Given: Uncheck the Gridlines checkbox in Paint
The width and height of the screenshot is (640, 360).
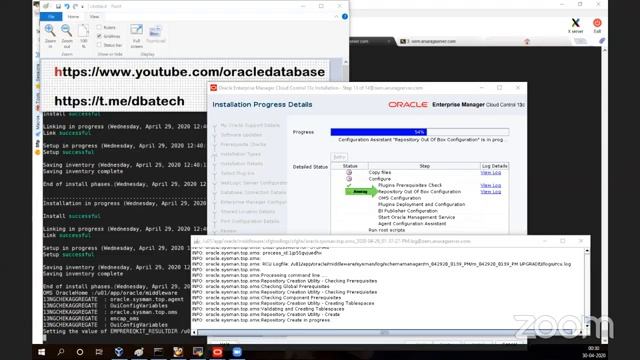Looking at the screenshot, I should coord(99,36).
